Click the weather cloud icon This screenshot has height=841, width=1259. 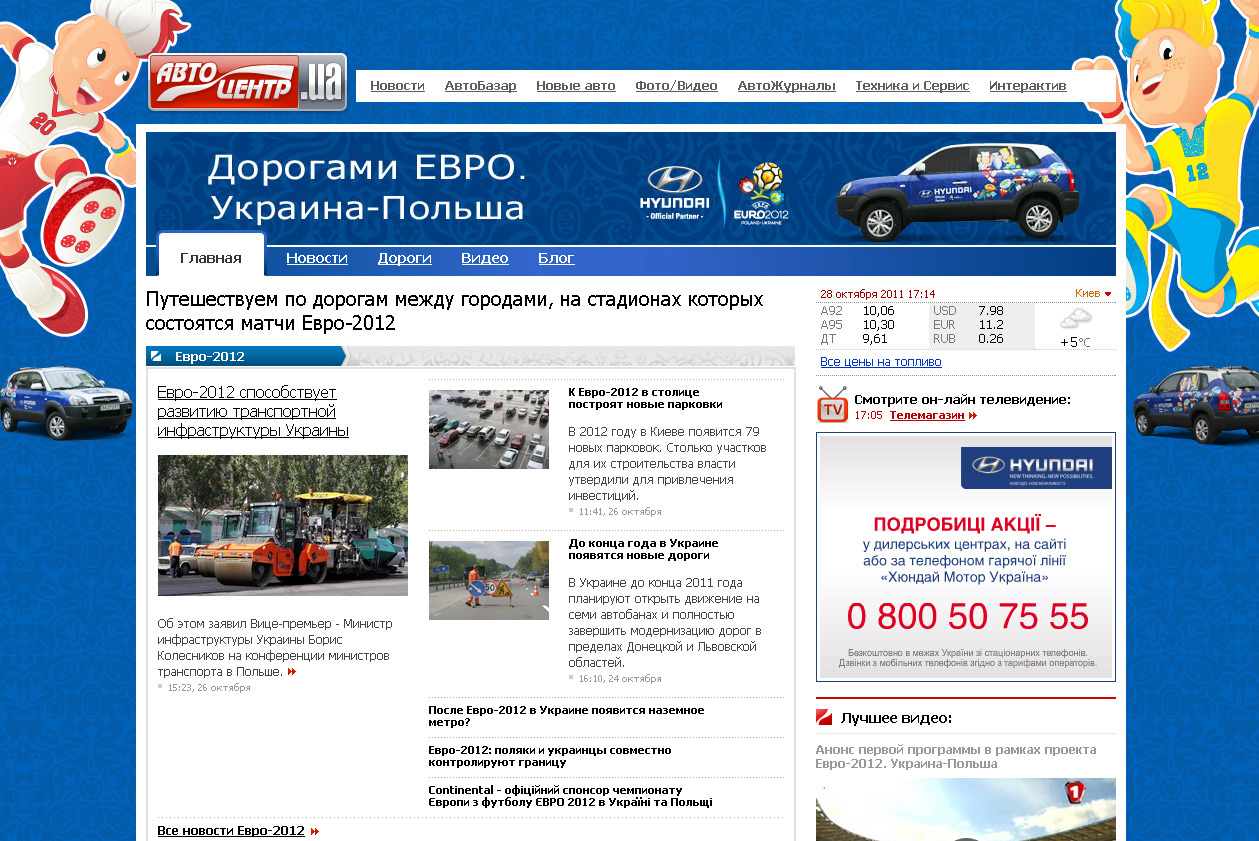(x=1075, y=320)
